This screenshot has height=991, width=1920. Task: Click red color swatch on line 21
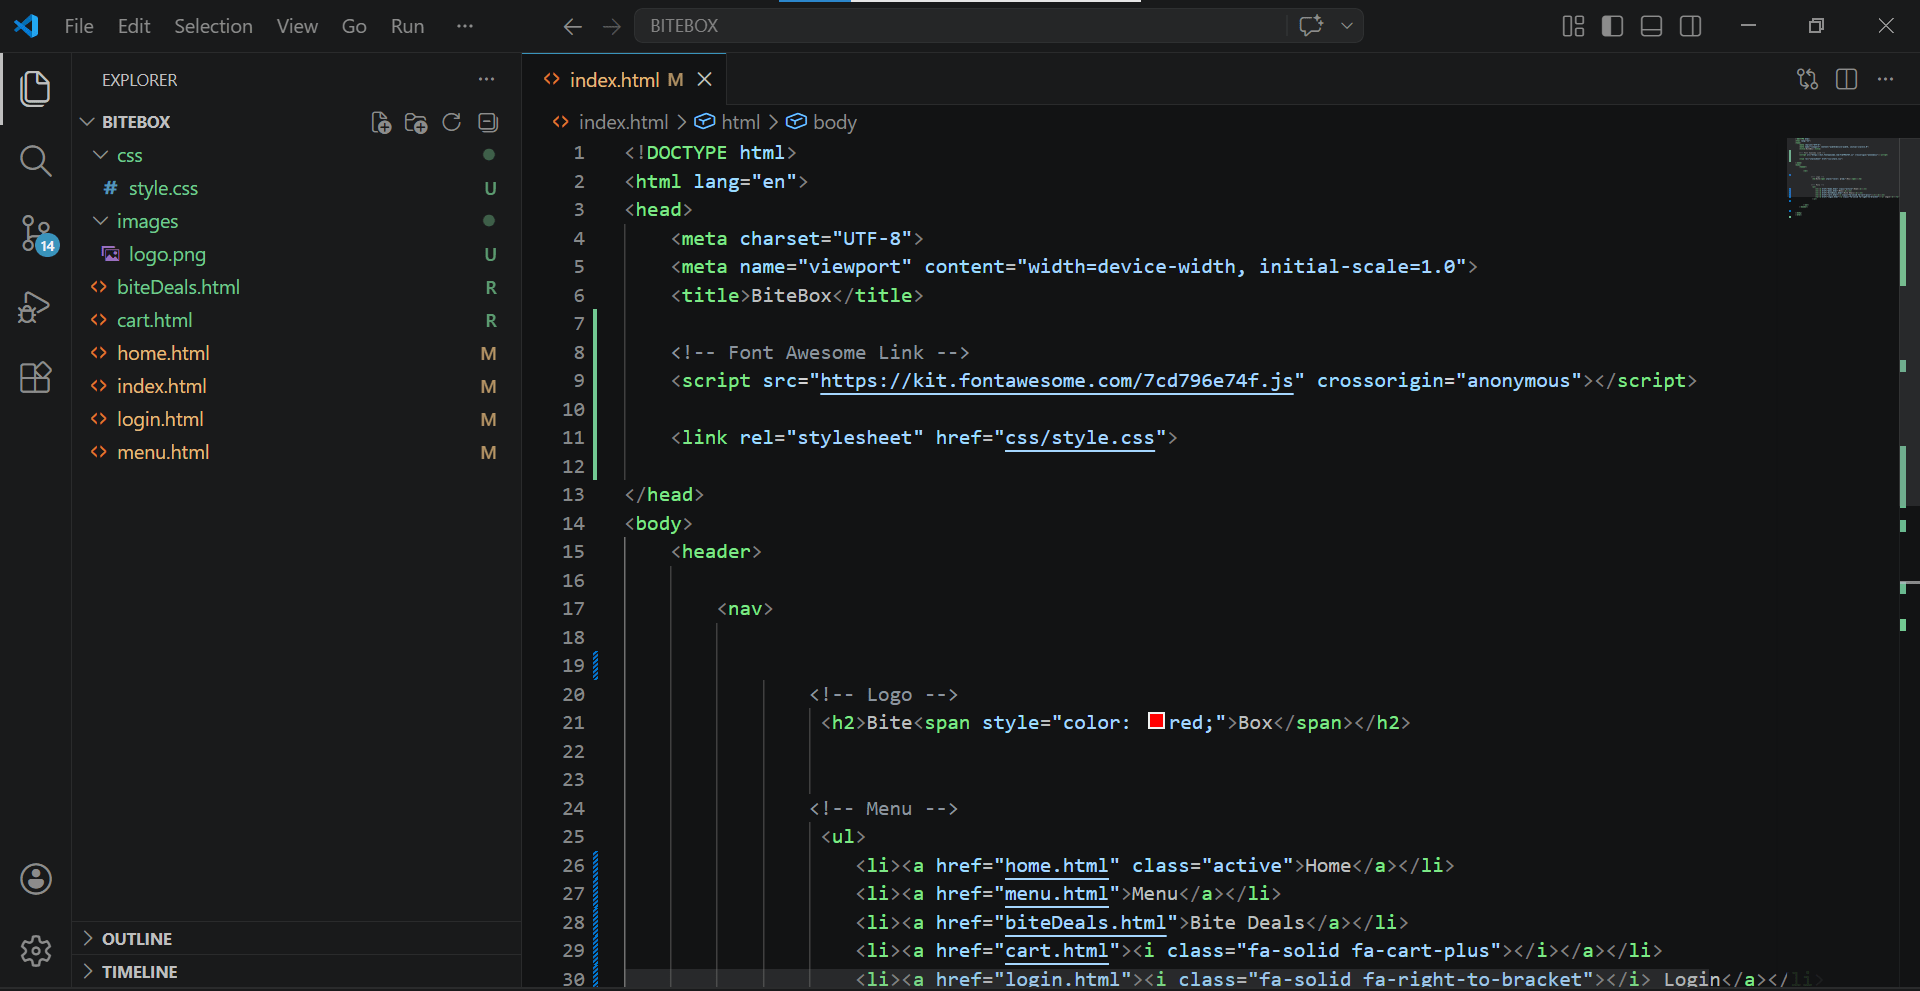click(1156, 721)
